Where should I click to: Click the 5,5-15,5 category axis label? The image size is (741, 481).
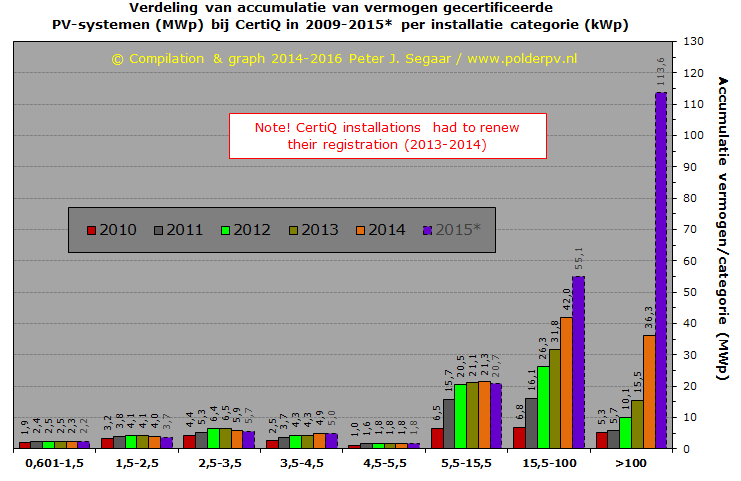[466, 463]
